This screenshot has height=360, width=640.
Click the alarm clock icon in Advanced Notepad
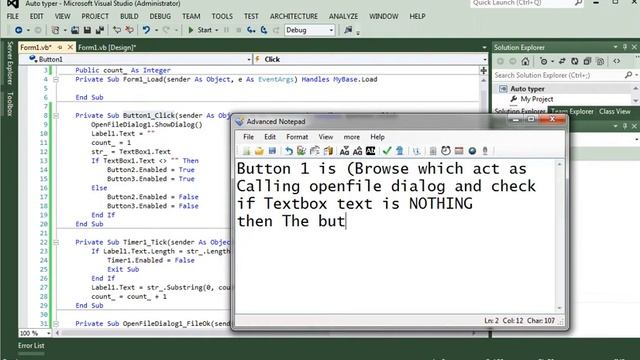446,151
